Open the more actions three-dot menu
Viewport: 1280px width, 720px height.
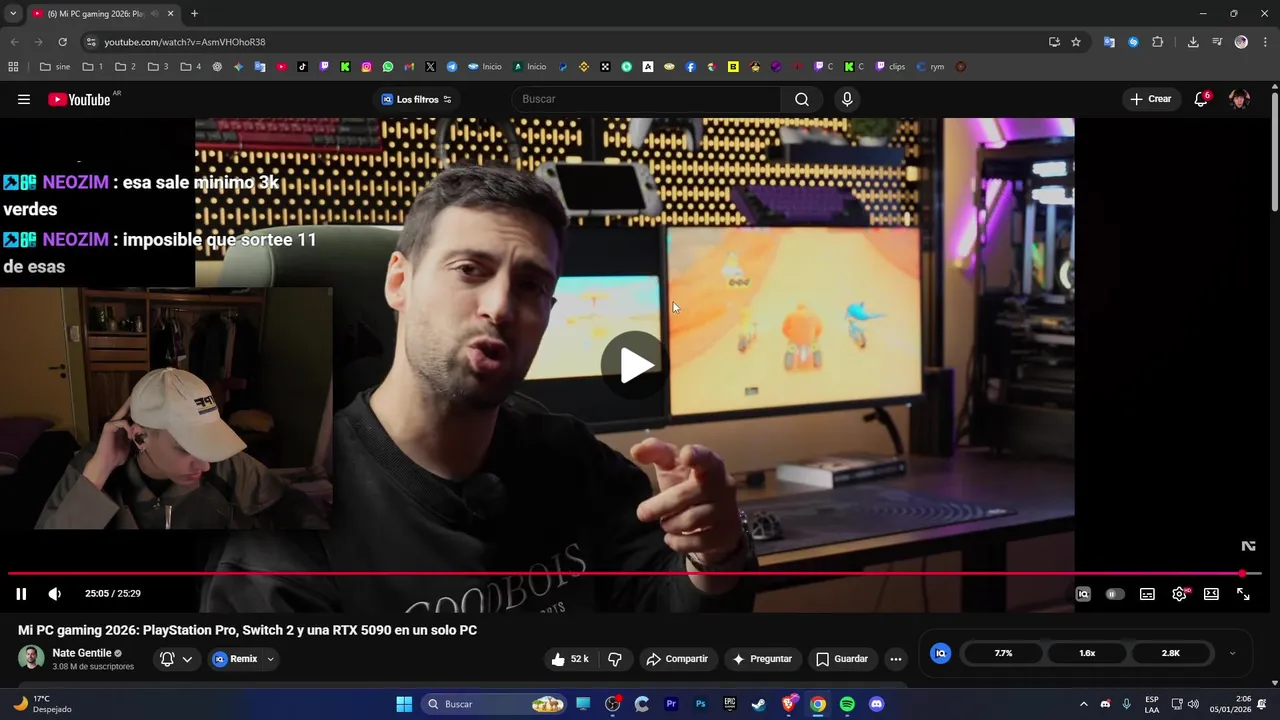(896, 659)
